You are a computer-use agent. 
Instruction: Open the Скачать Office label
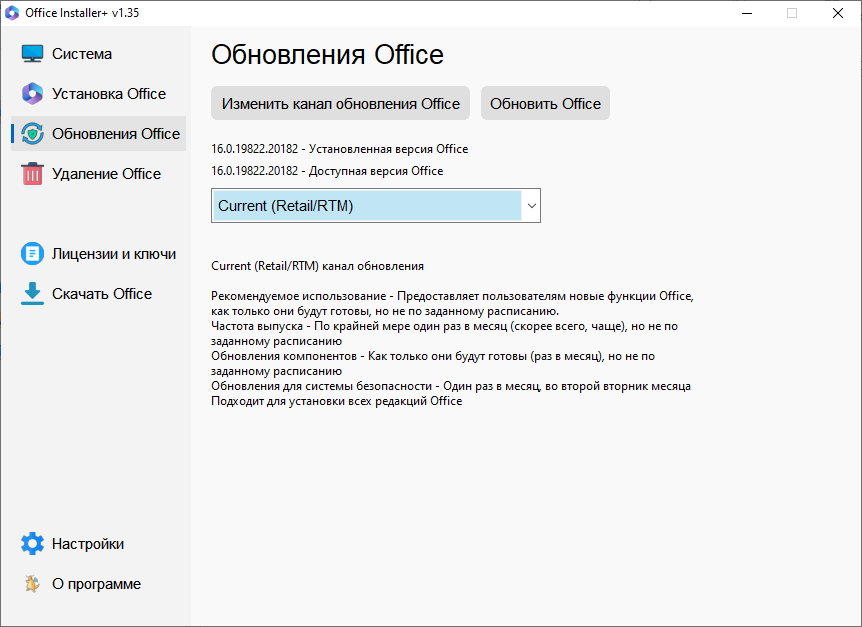click(x=102, y=294)
